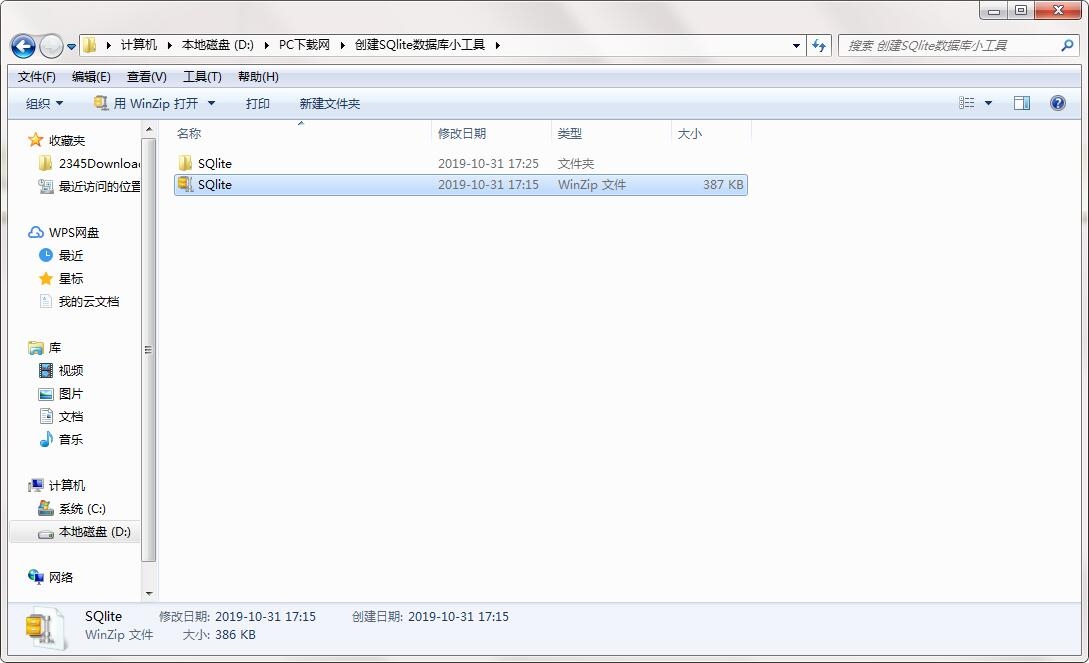Expand the arrow after 本地磁盘 (D:) in the path
This screenshot has width=1089, height=663.
tap(267, 45)
